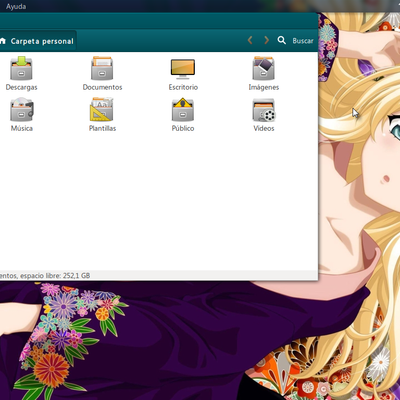
Task: Select the Imágenes label text
Action: (264, 87)
